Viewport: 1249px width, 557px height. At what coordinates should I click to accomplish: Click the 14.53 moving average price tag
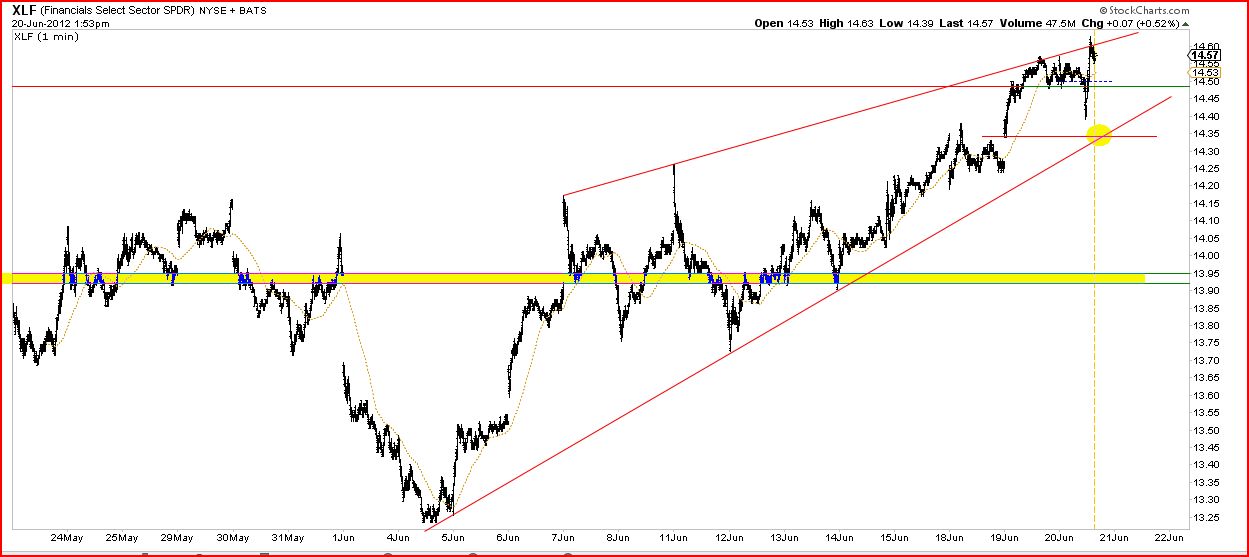tap(1203, 72)
